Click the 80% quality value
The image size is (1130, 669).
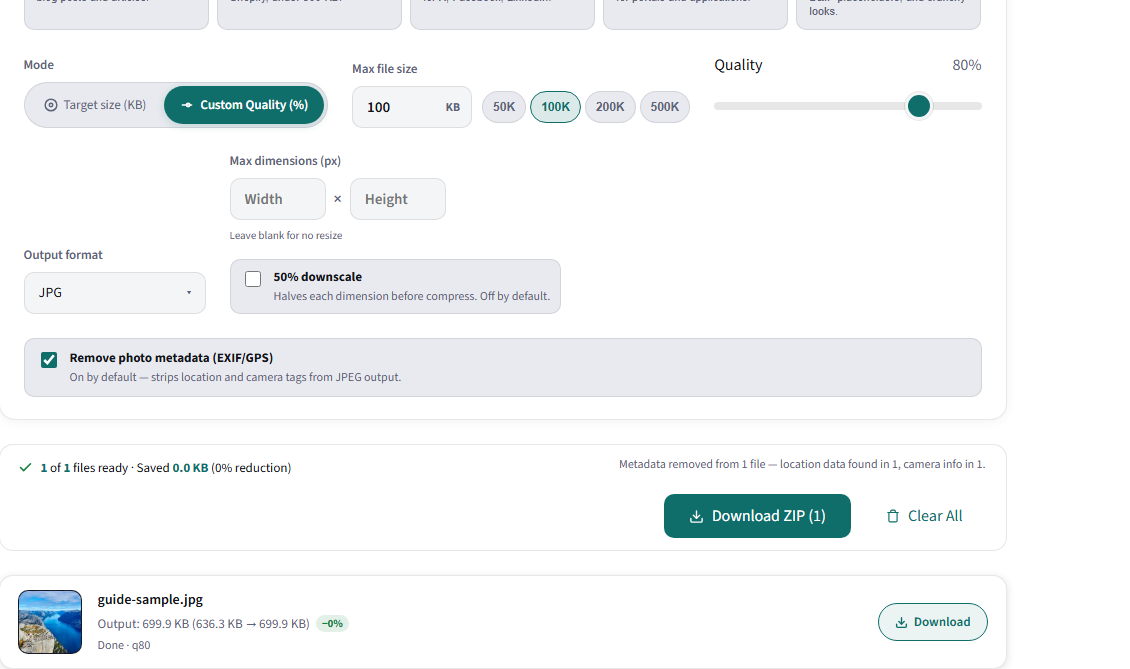pos(966,66)
